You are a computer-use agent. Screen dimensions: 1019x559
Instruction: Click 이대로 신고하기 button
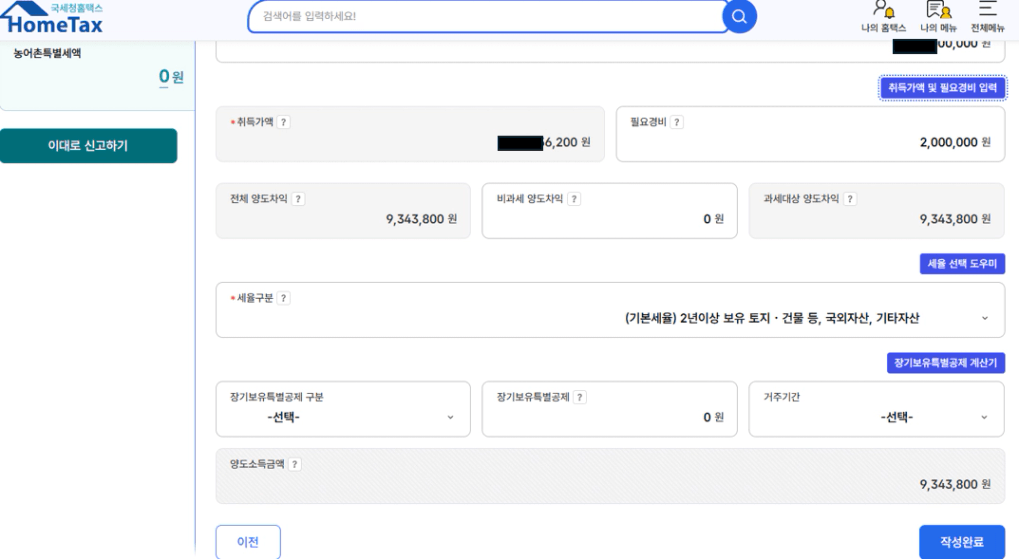pos(89,146)
